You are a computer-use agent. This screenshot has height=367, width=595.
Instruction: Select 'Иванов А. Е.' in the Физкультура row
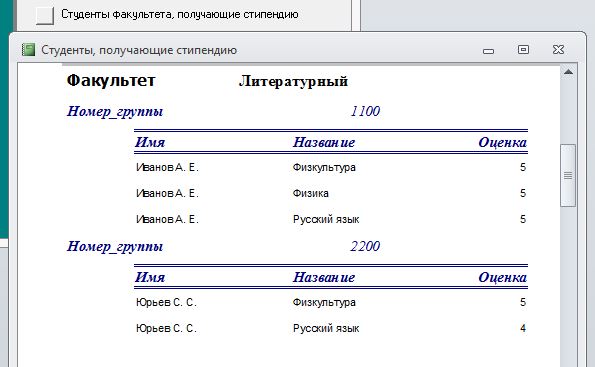pos(167,167)
